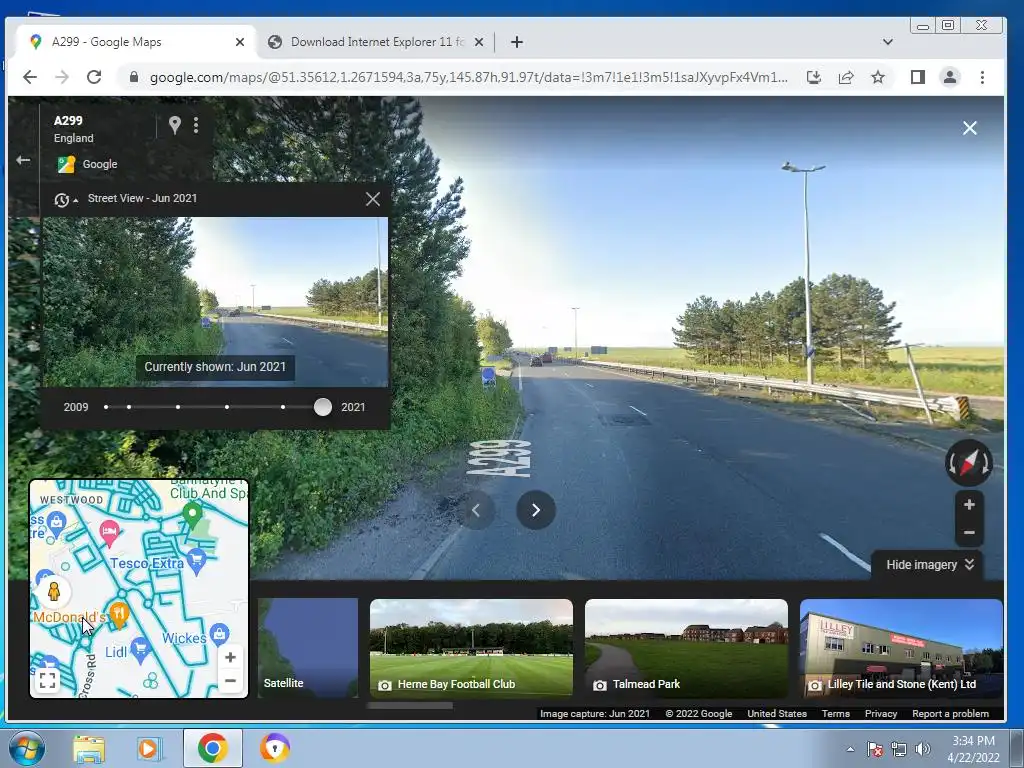Toggle the time travel clock dropdown
This screenshot has width=1024, height=768.
(66, 200)
